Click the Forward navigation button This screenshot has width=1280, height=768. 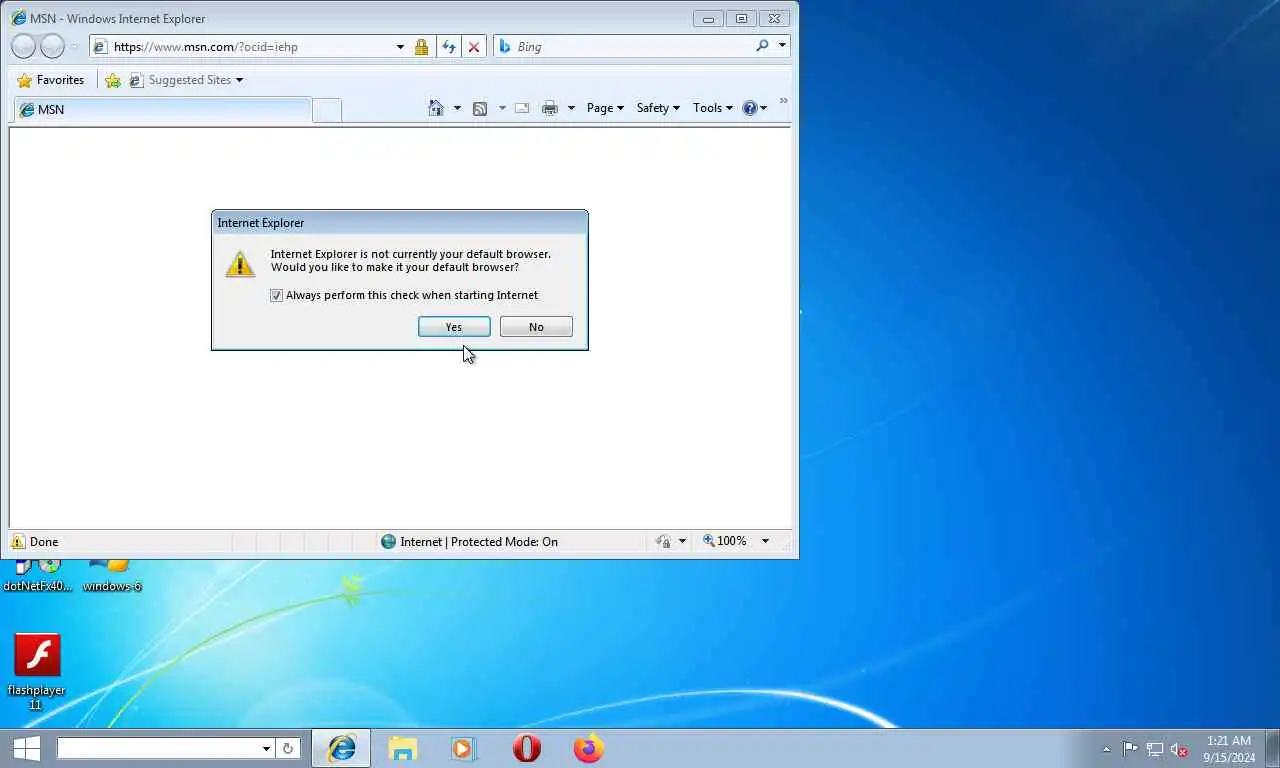[x=52, y=46]
